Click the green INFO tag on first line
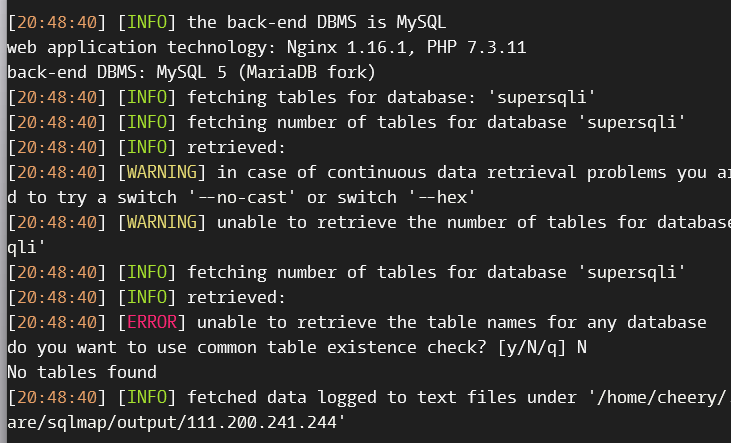Image resolution: width=731 pixels, height=443 pixels. coord(147,22)
